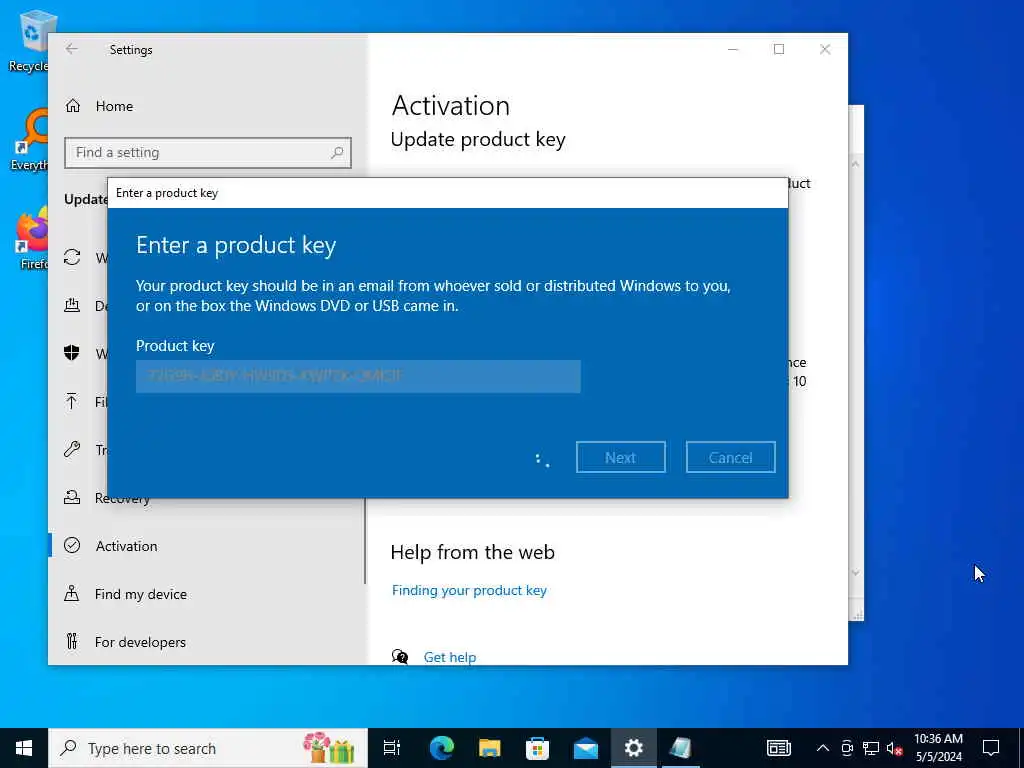1024x768 pixels.
Task: Open the Windows Start menu
Action: [24, 748]
